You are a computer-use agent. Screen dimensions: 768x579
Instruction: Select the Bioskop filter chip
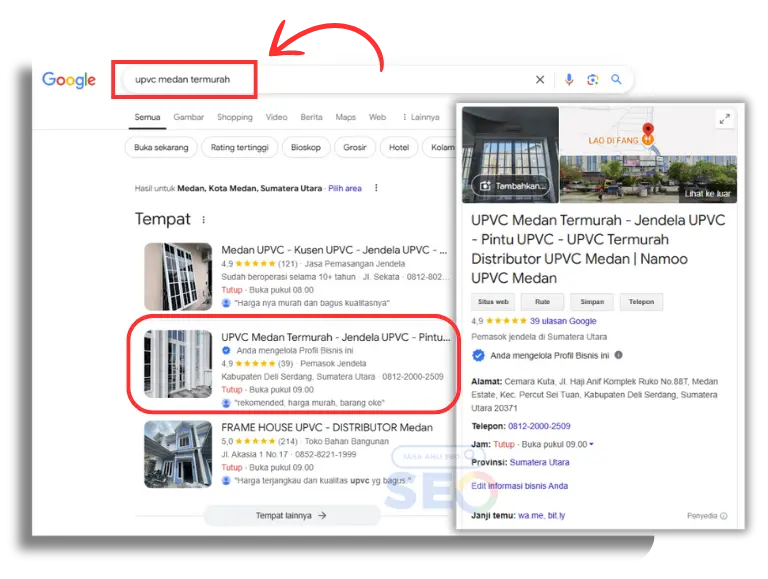pyautogui.click(x=306, y=147)
